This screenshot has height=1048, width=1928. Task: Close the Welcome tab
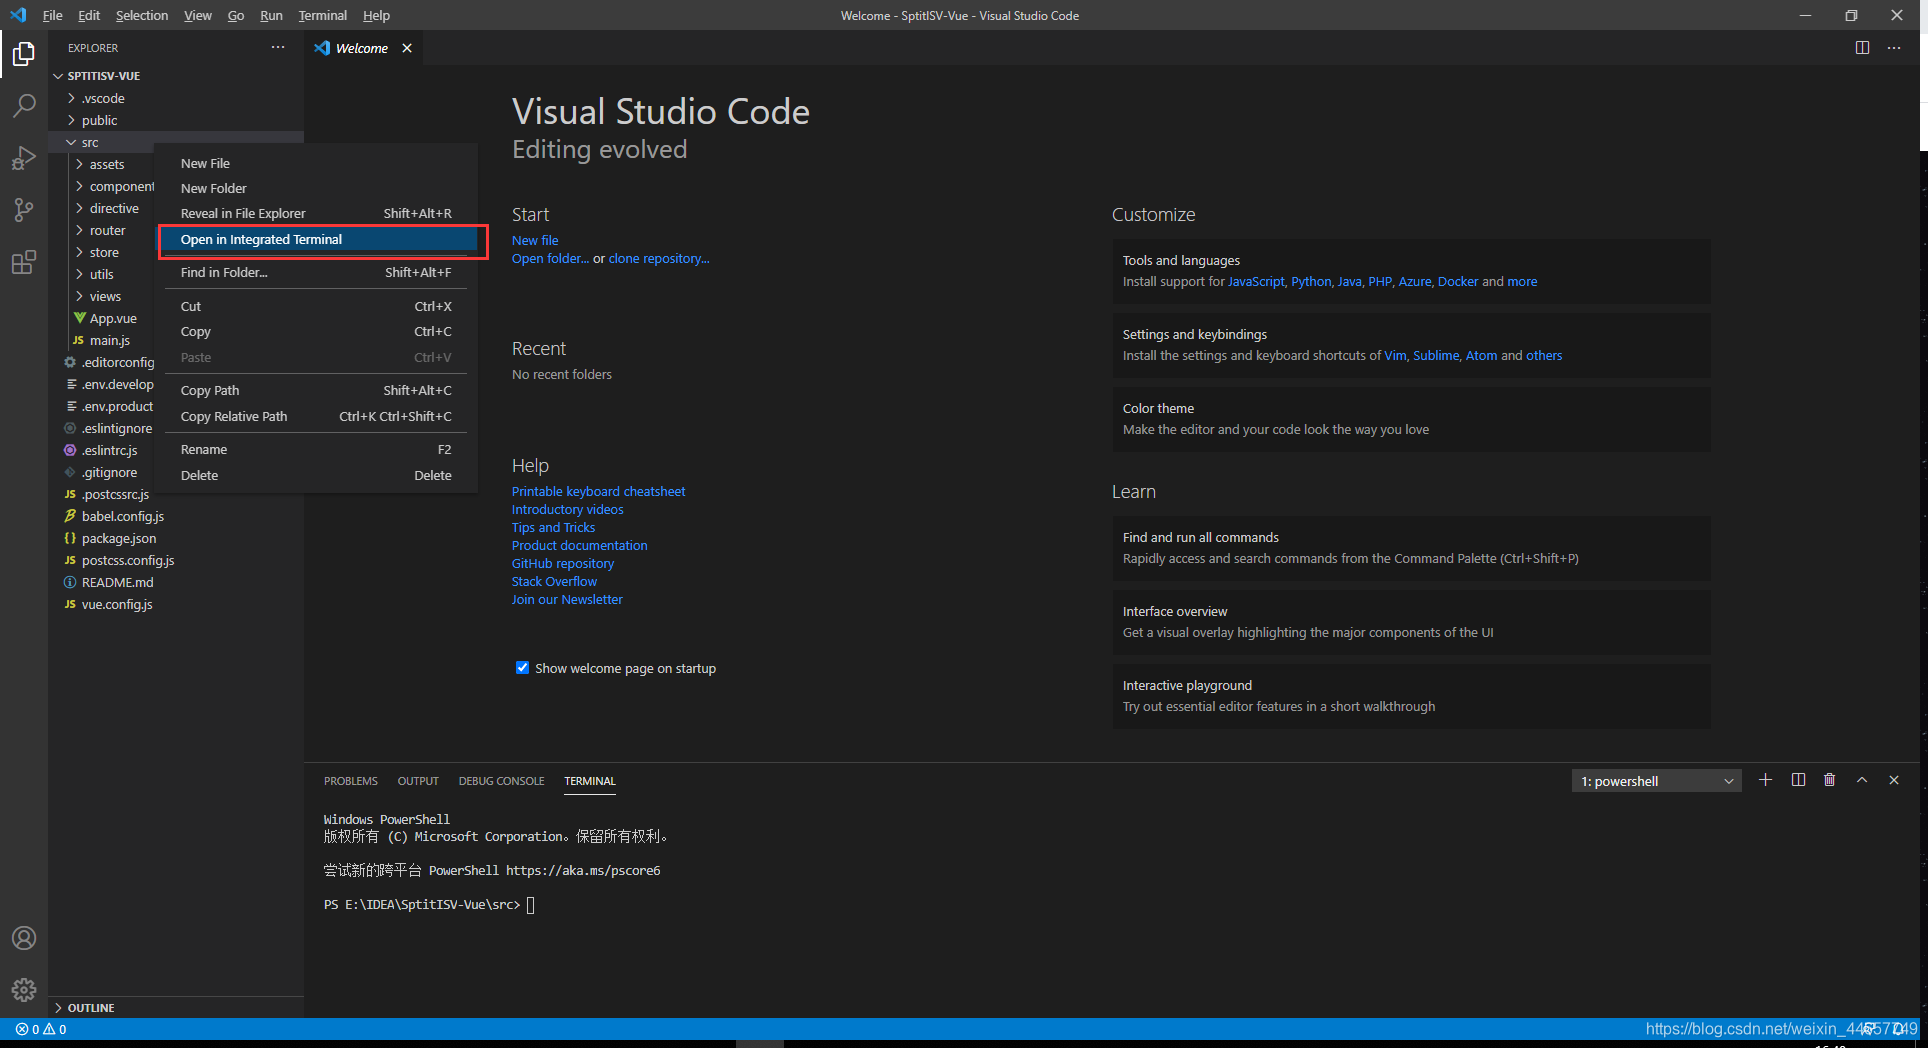coord(407,48)
